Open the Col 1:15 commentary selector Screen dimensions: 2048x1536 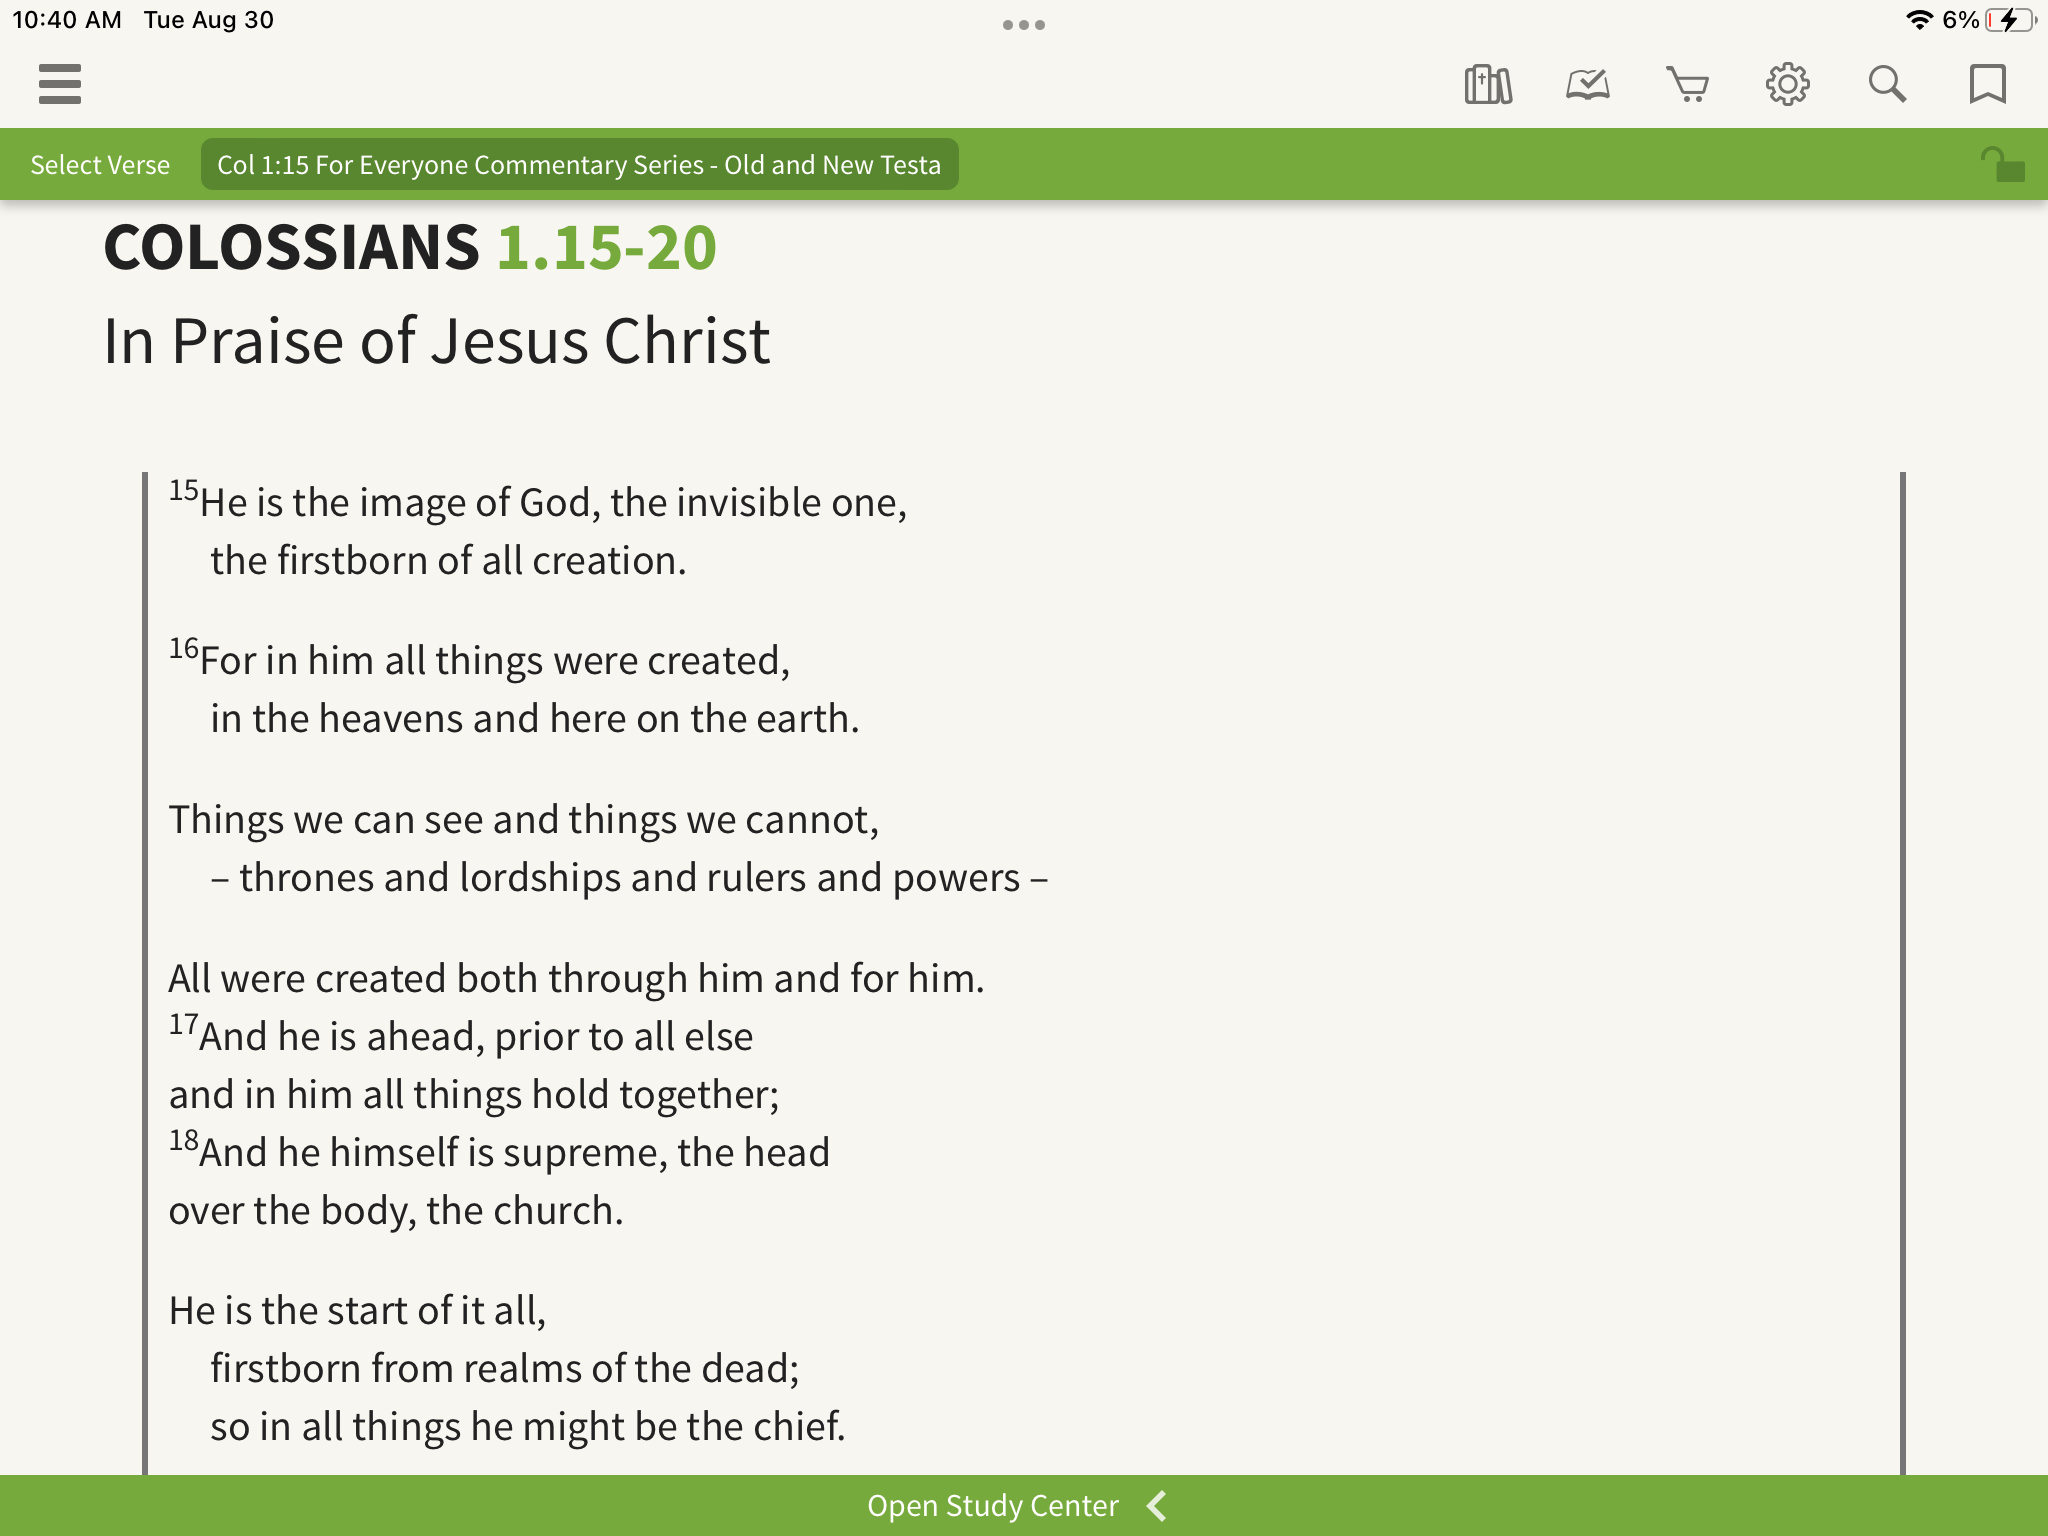579,165
